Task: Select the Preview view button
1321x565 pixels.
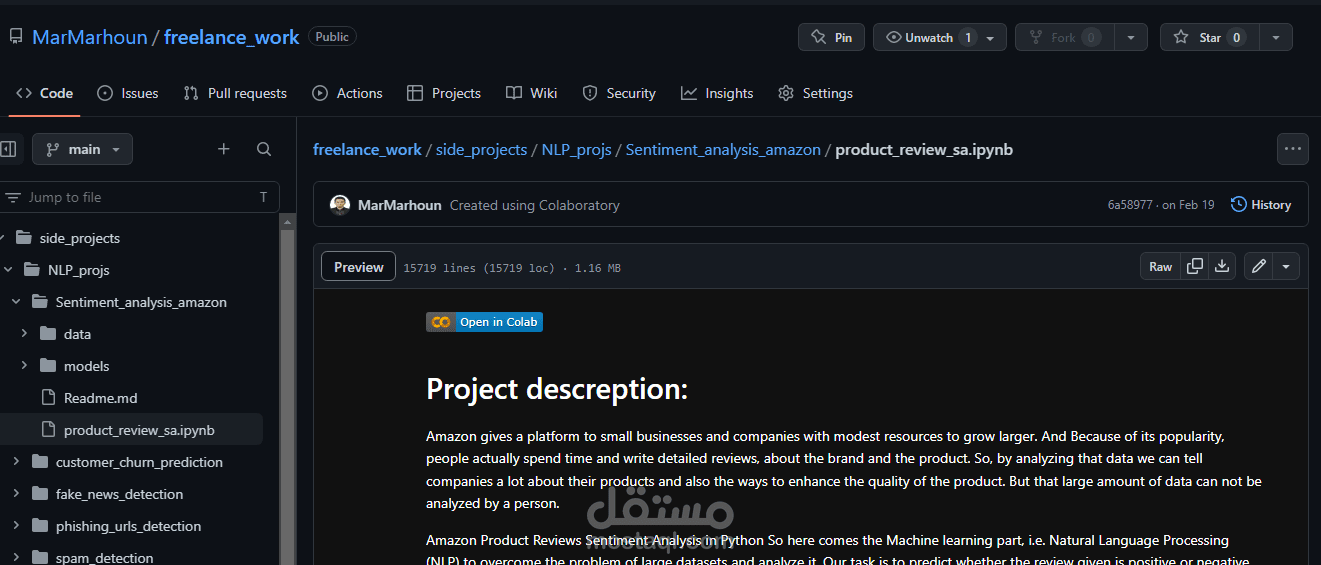Action: point(358,267)
